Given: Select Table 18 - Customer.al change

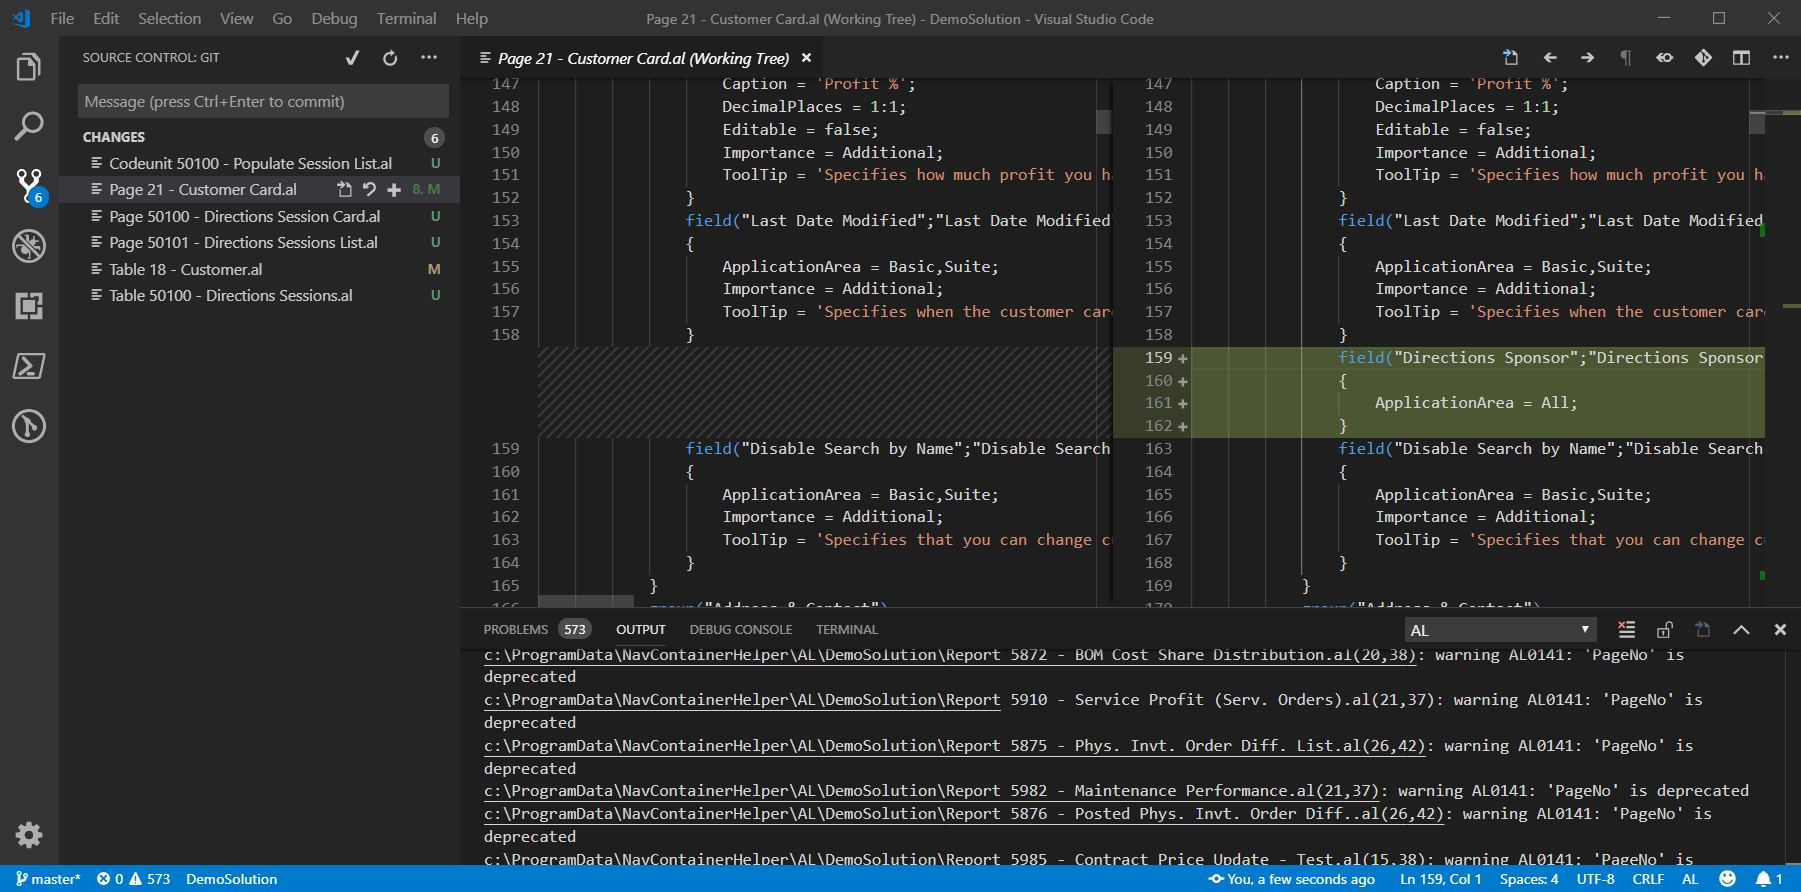Looking at the screenshot, I should (260, 269).
